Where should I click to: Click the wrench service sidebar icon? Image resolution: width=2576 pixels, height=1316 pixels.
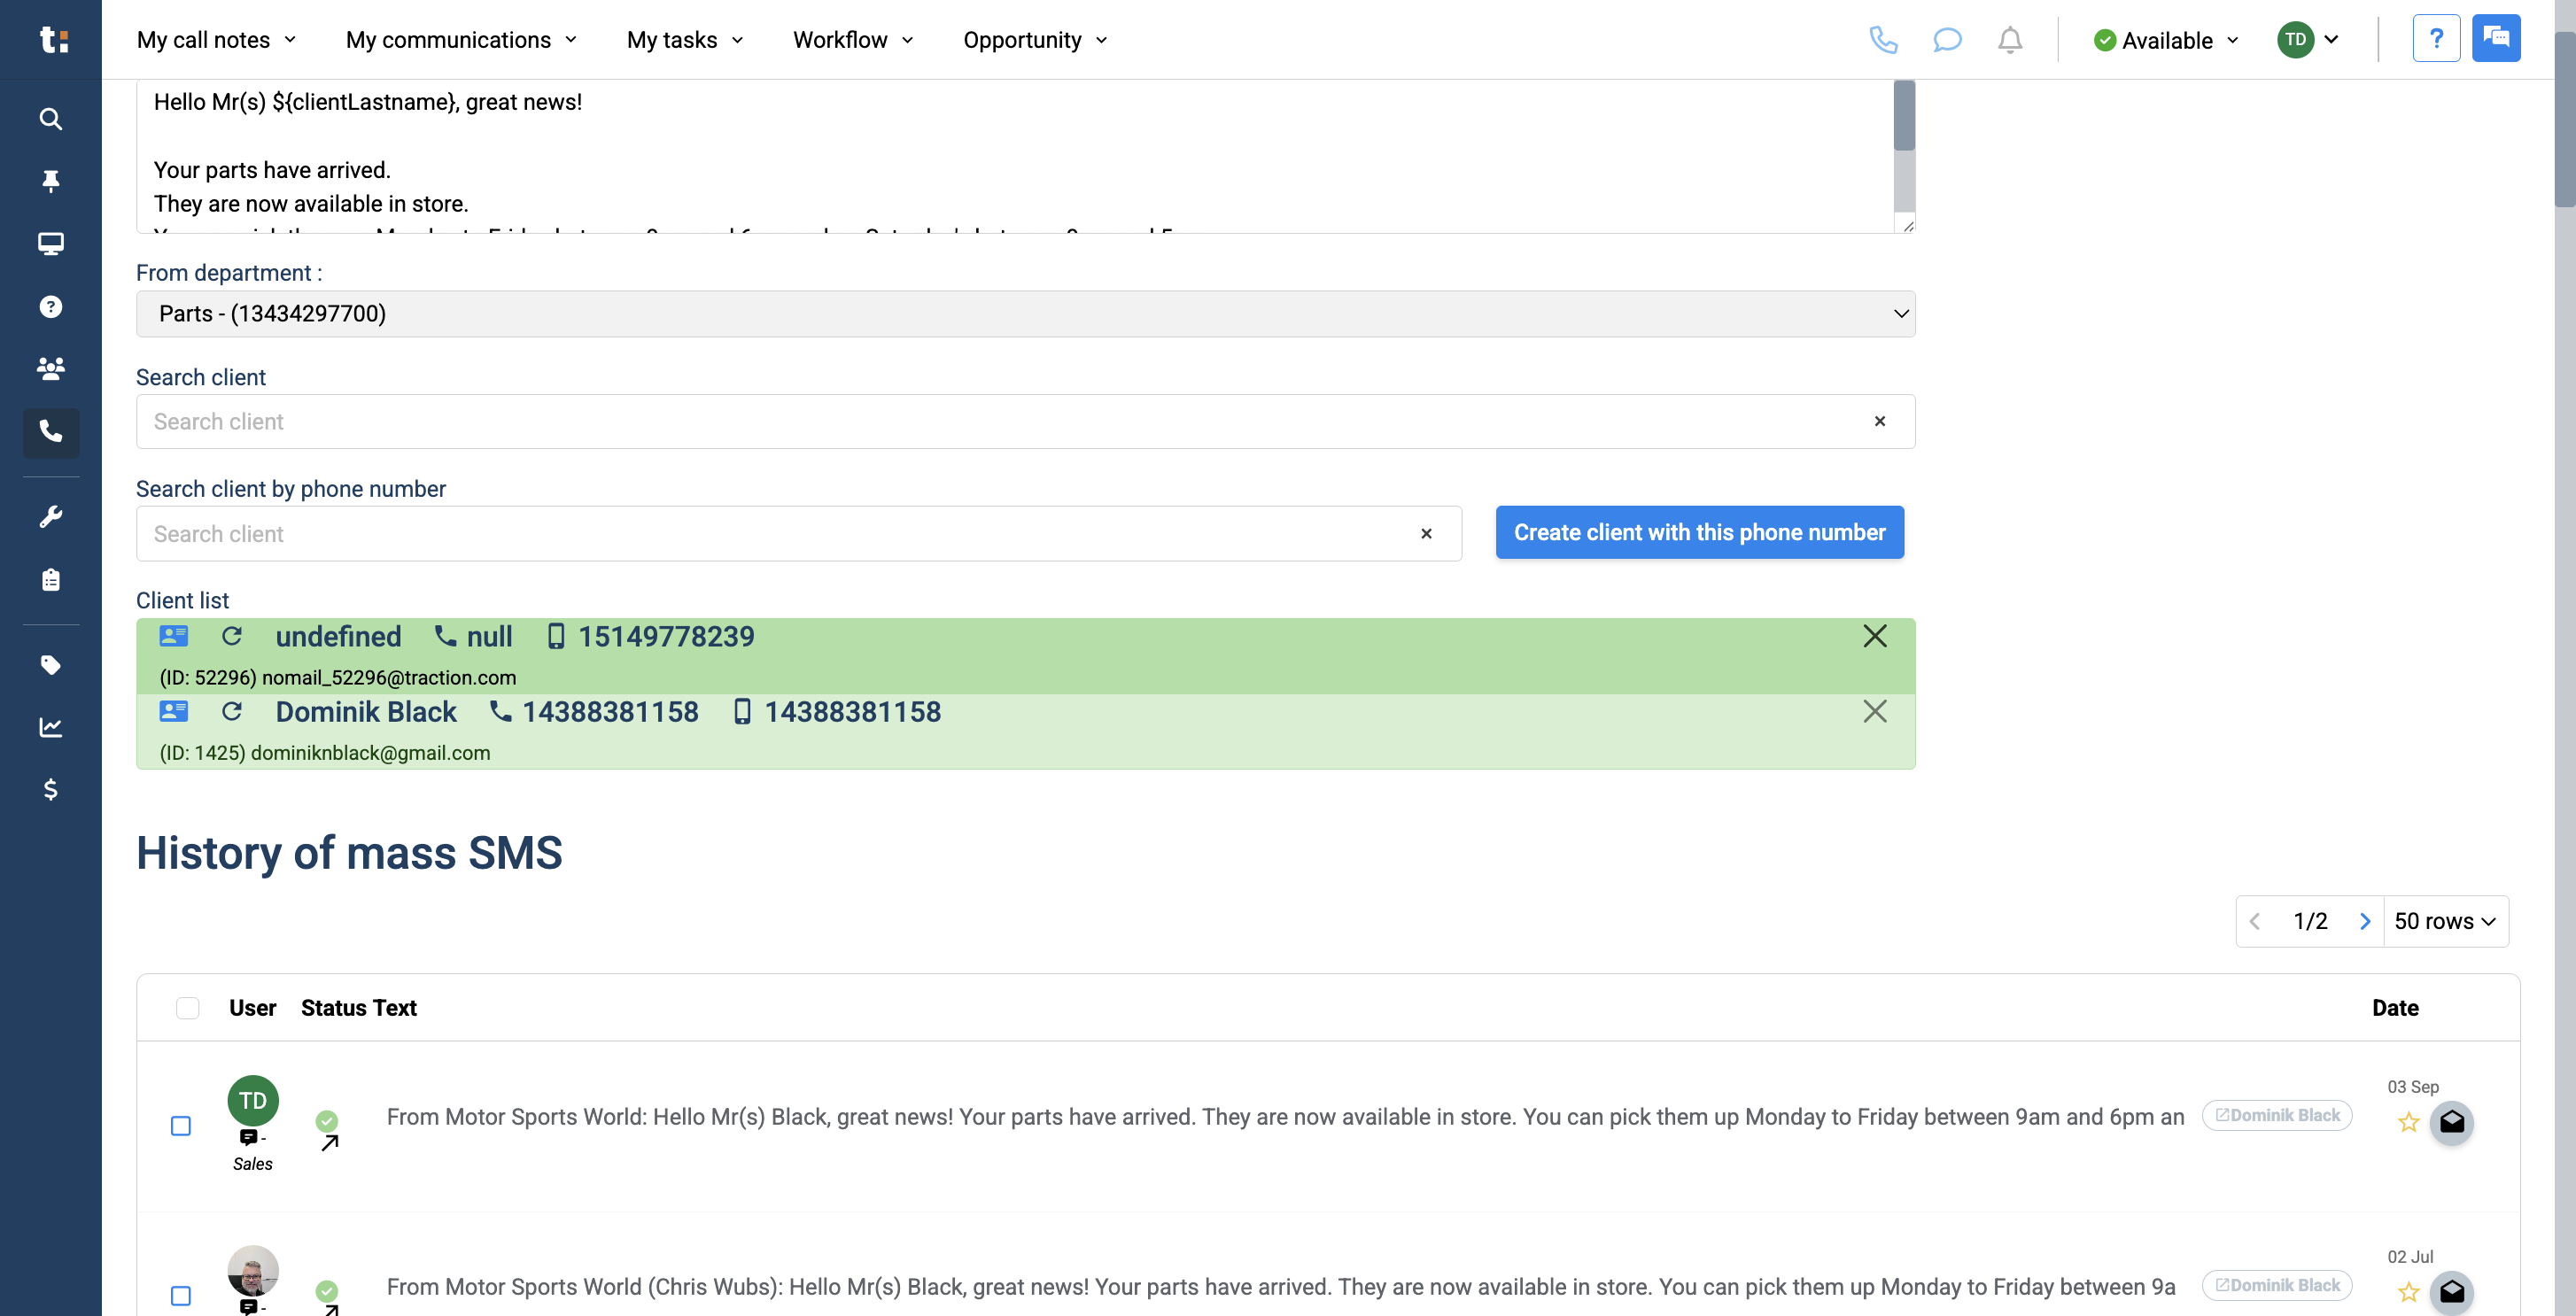(x=50, y=516)
